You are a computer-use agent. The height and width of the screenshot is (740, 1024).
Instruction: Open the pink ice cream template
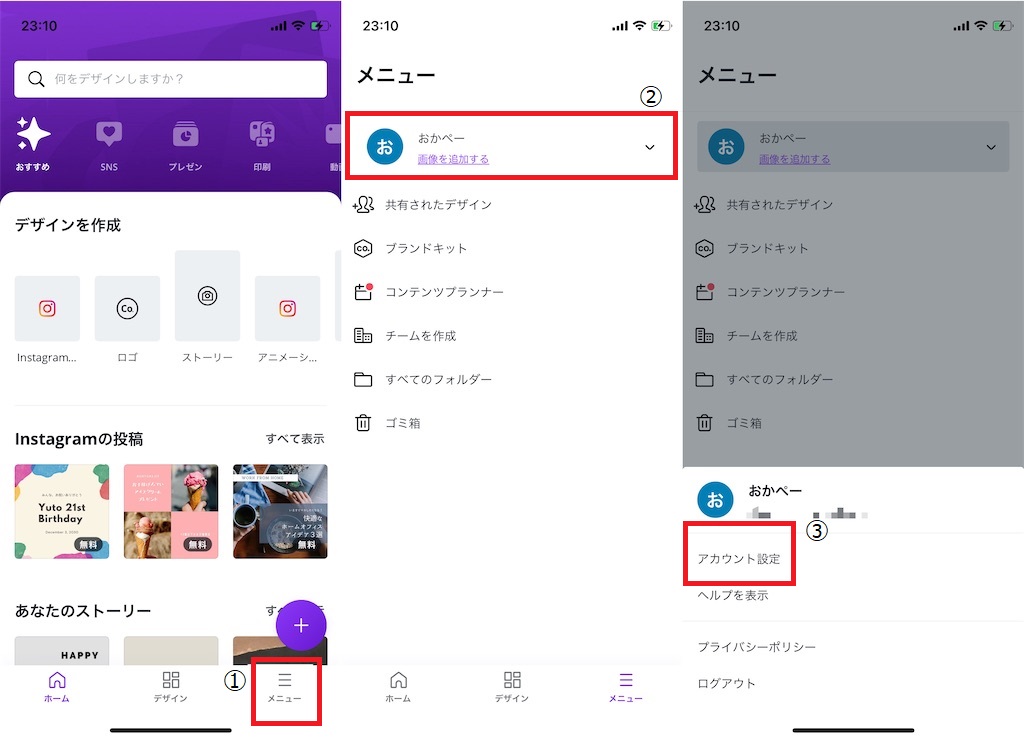(x=171, y=511)
